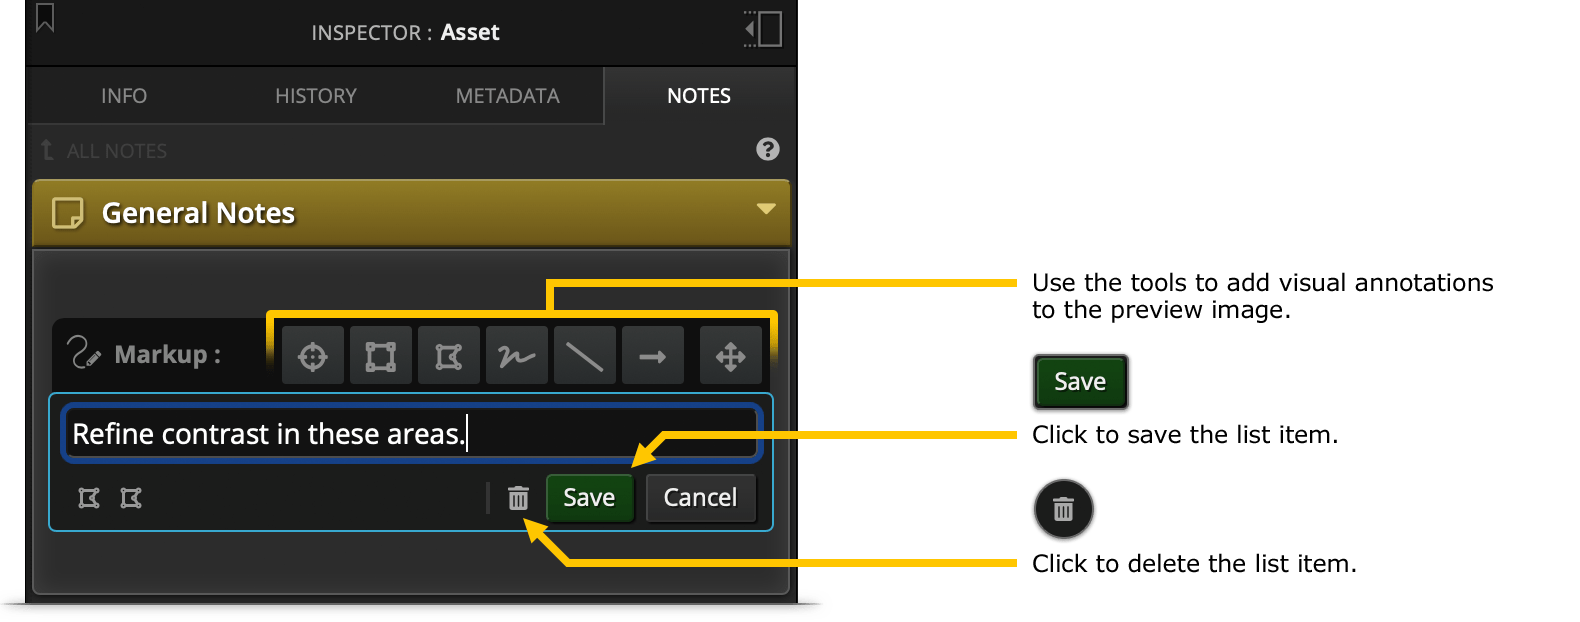Delete the note with trash icon
The height and width of the screenshot is (622, 1580).
[x=518, y=498]
